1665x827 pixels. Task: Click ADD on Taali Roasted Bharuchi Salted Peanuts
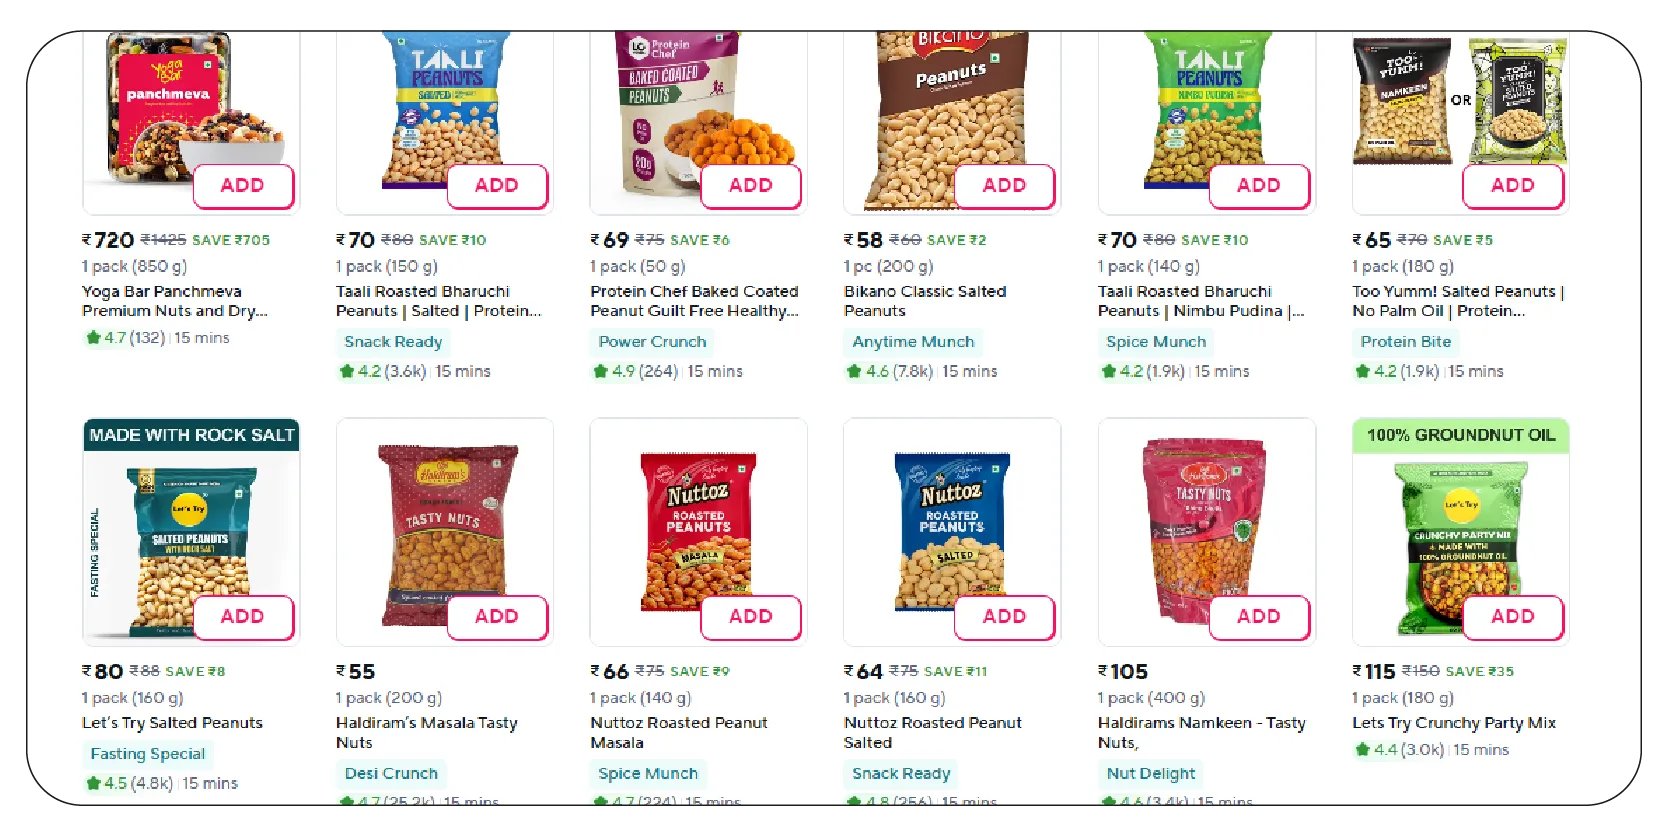pos(497,185)
